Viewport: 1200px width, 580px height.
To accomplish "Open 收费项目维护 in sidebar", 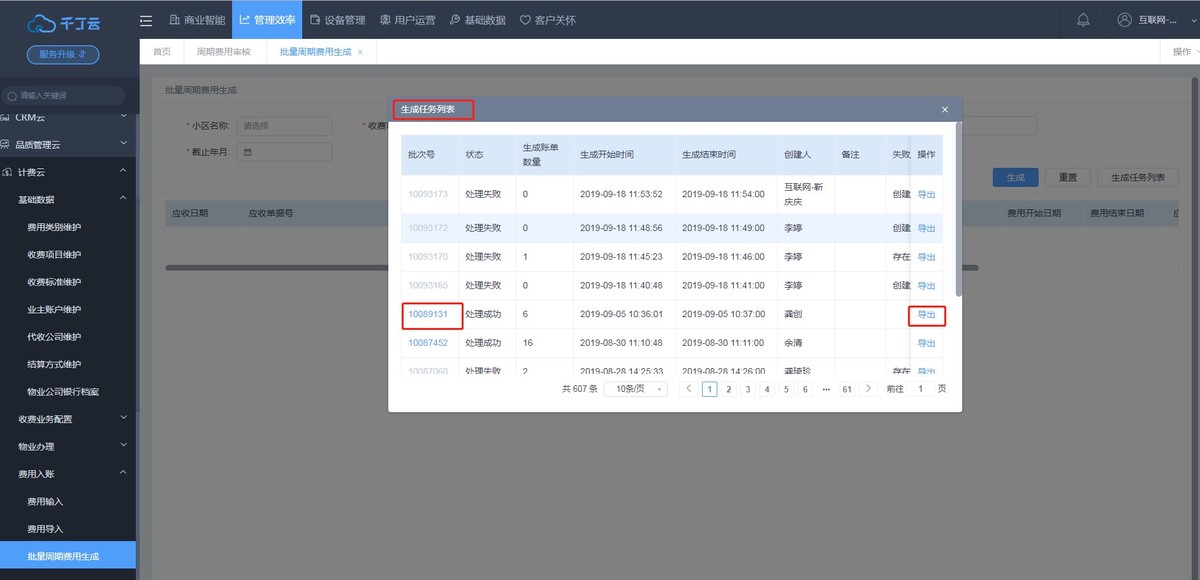I will click(x=54, y=254).
